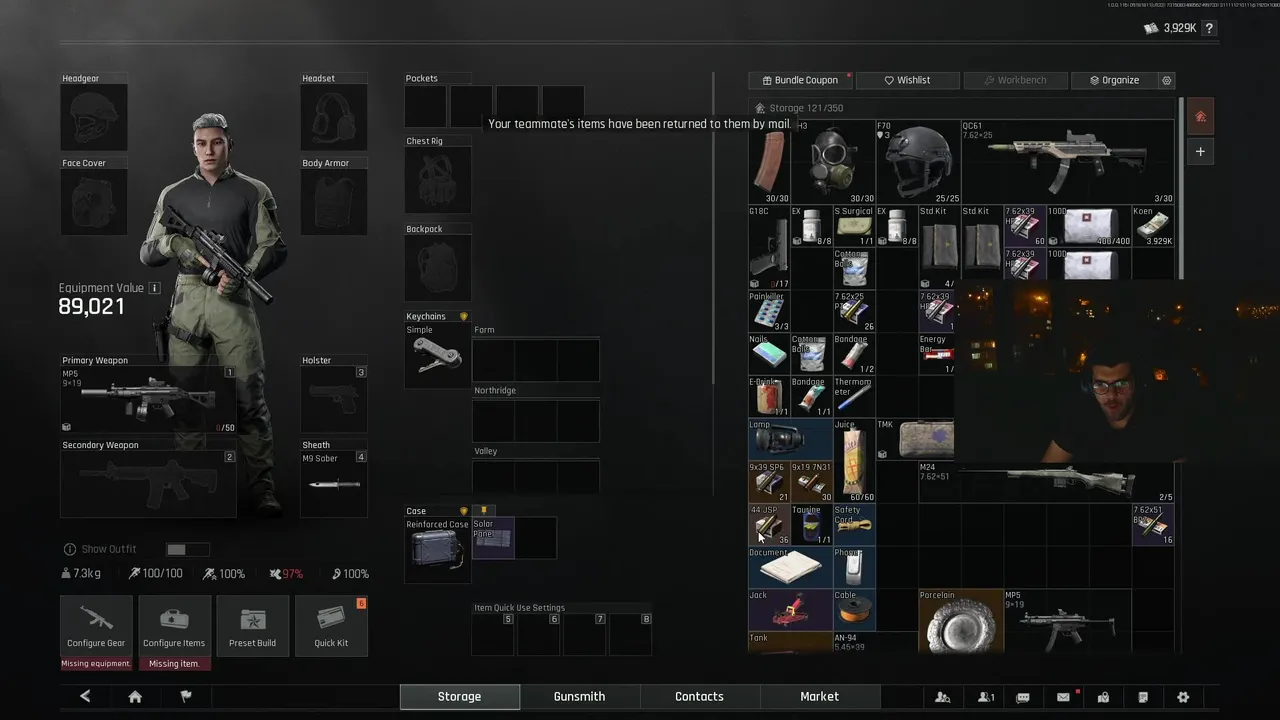This screenshot has width=1280, height=720.
Task: Open the friends list icon with count 1
Action: [x=985, y=697]
